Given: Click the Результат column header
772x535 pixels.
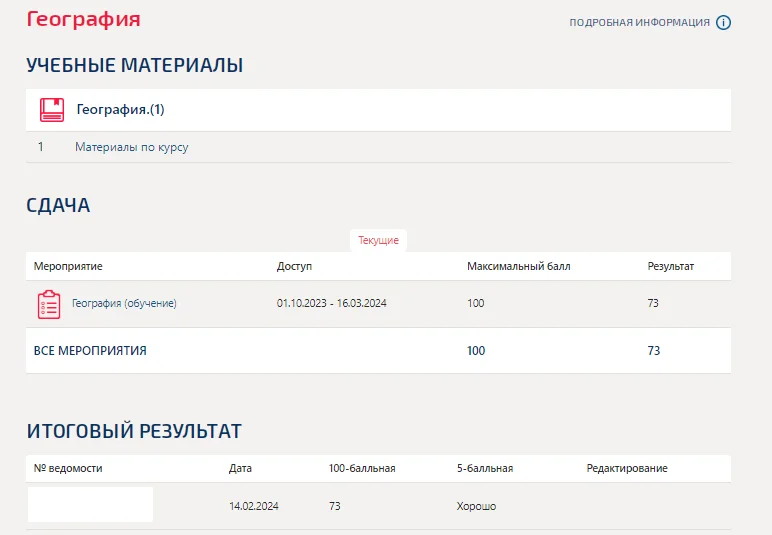Looking at the screenshot, I should pyautogui.click(x=670, y=266).
